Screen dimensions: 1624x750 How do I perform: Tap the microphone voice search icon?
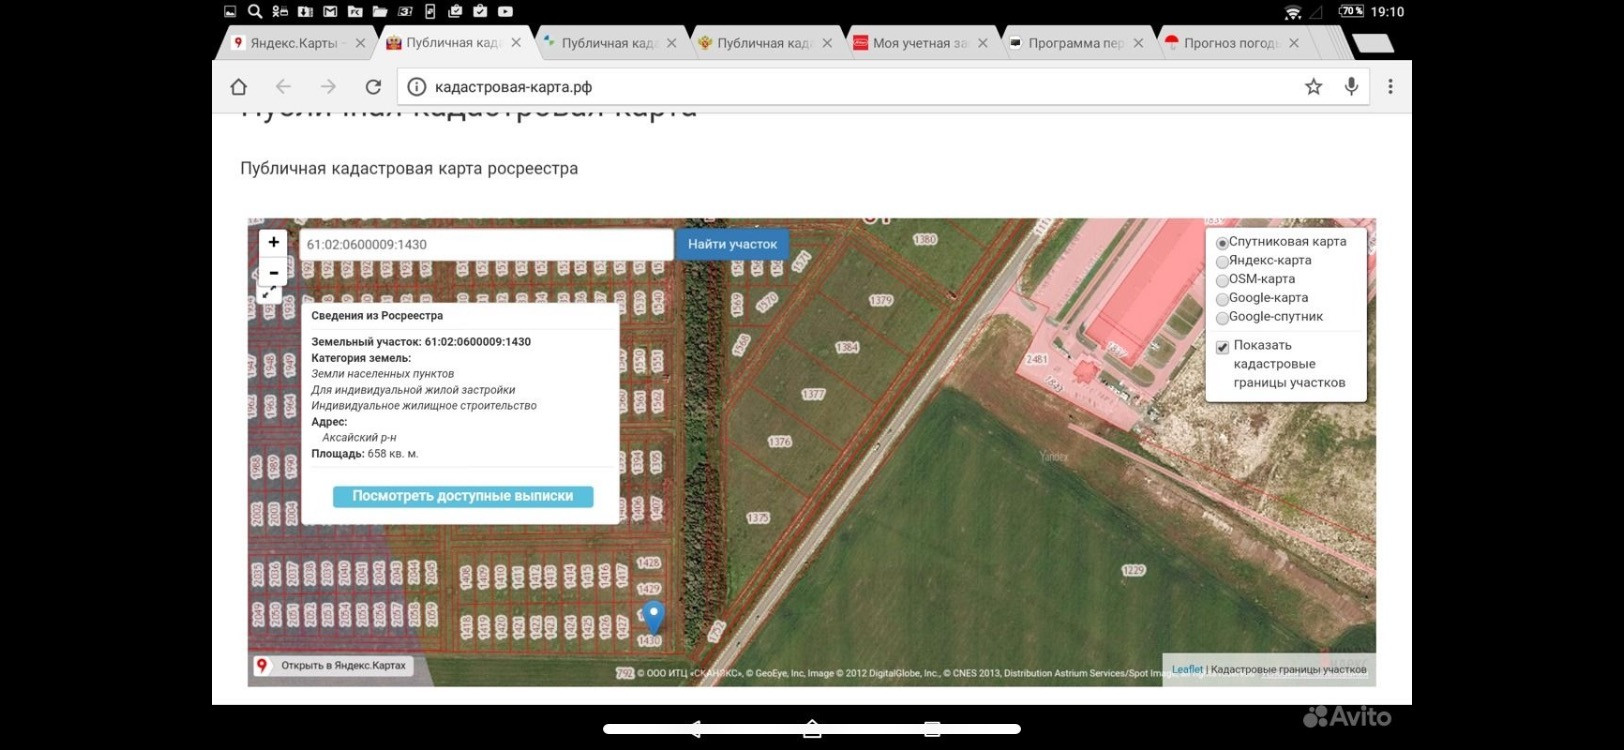click(1351, 87)
